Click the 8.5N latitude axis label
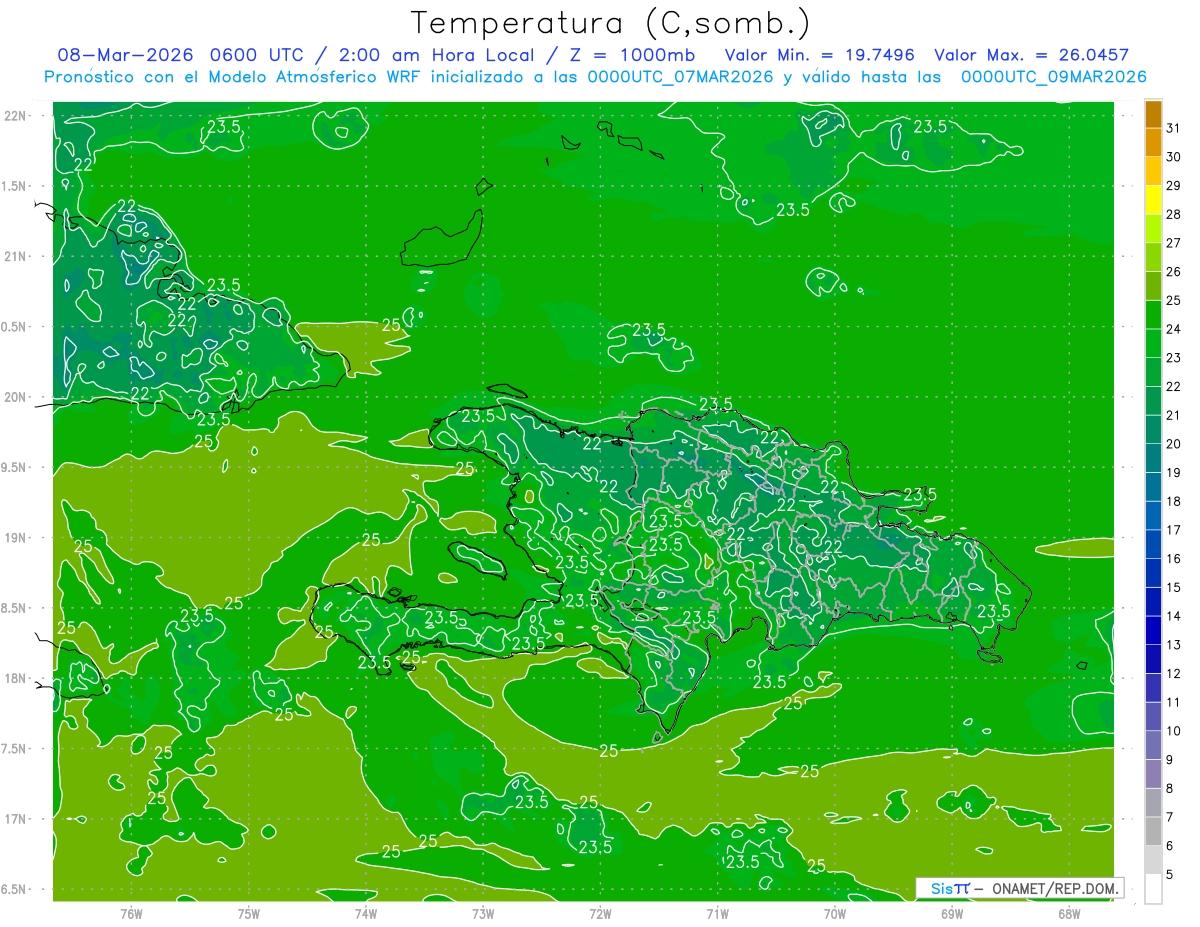The width and height of the screenshot is (1200, 927). coord(14,608)
